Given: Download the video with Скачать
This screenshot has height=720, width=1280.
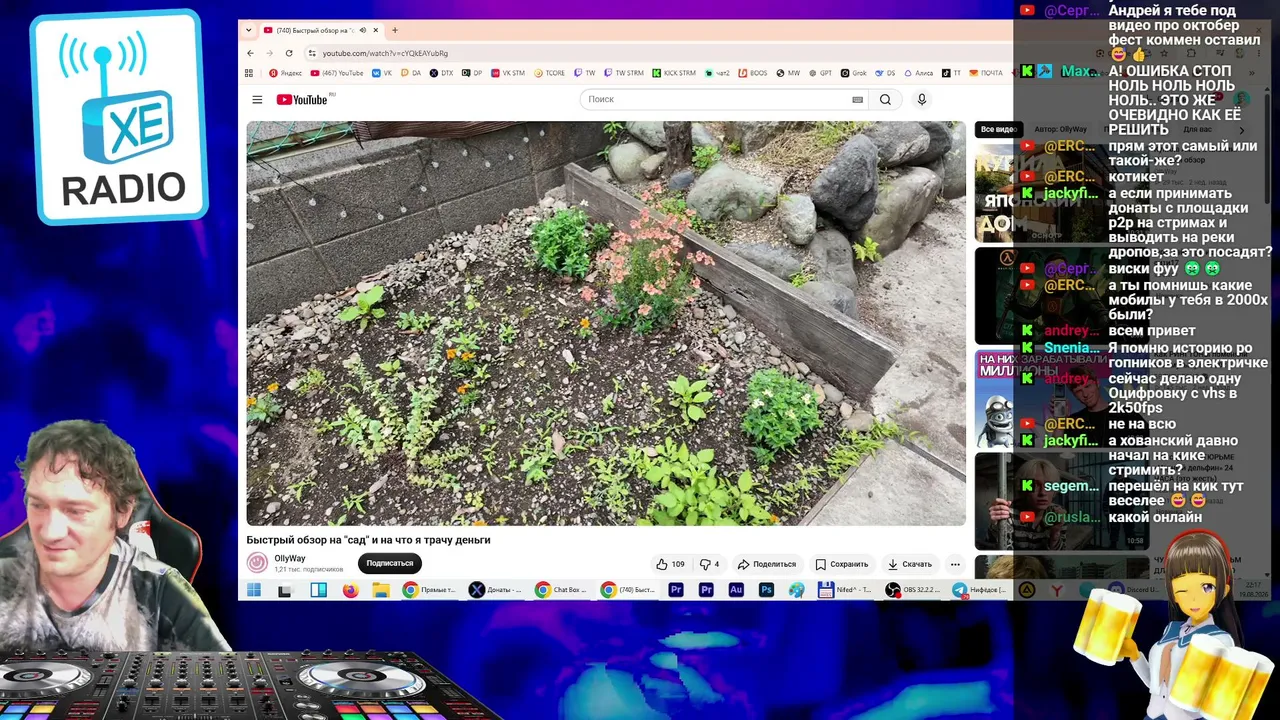Looking at the screenshot, I should [x=910, y=564].
